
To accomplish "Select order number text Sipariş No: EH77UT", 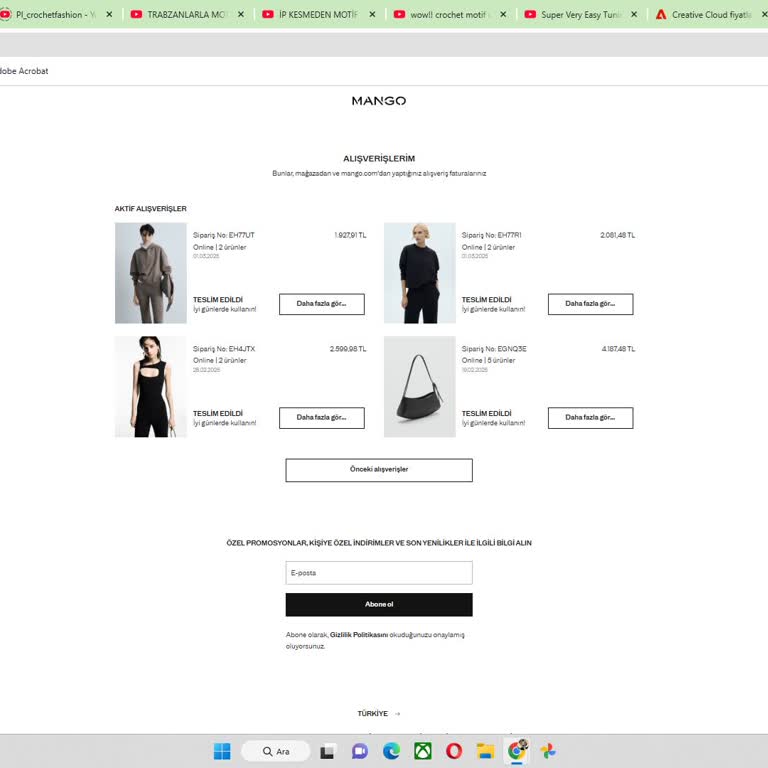I will (x=223, y=235).
